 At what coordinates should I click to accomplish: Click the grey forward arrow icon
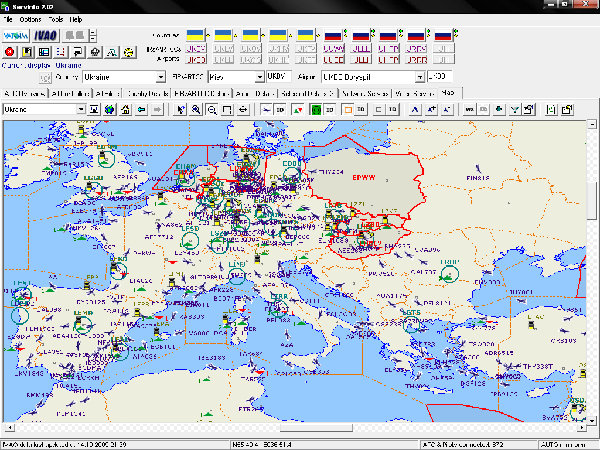point(157,109)
